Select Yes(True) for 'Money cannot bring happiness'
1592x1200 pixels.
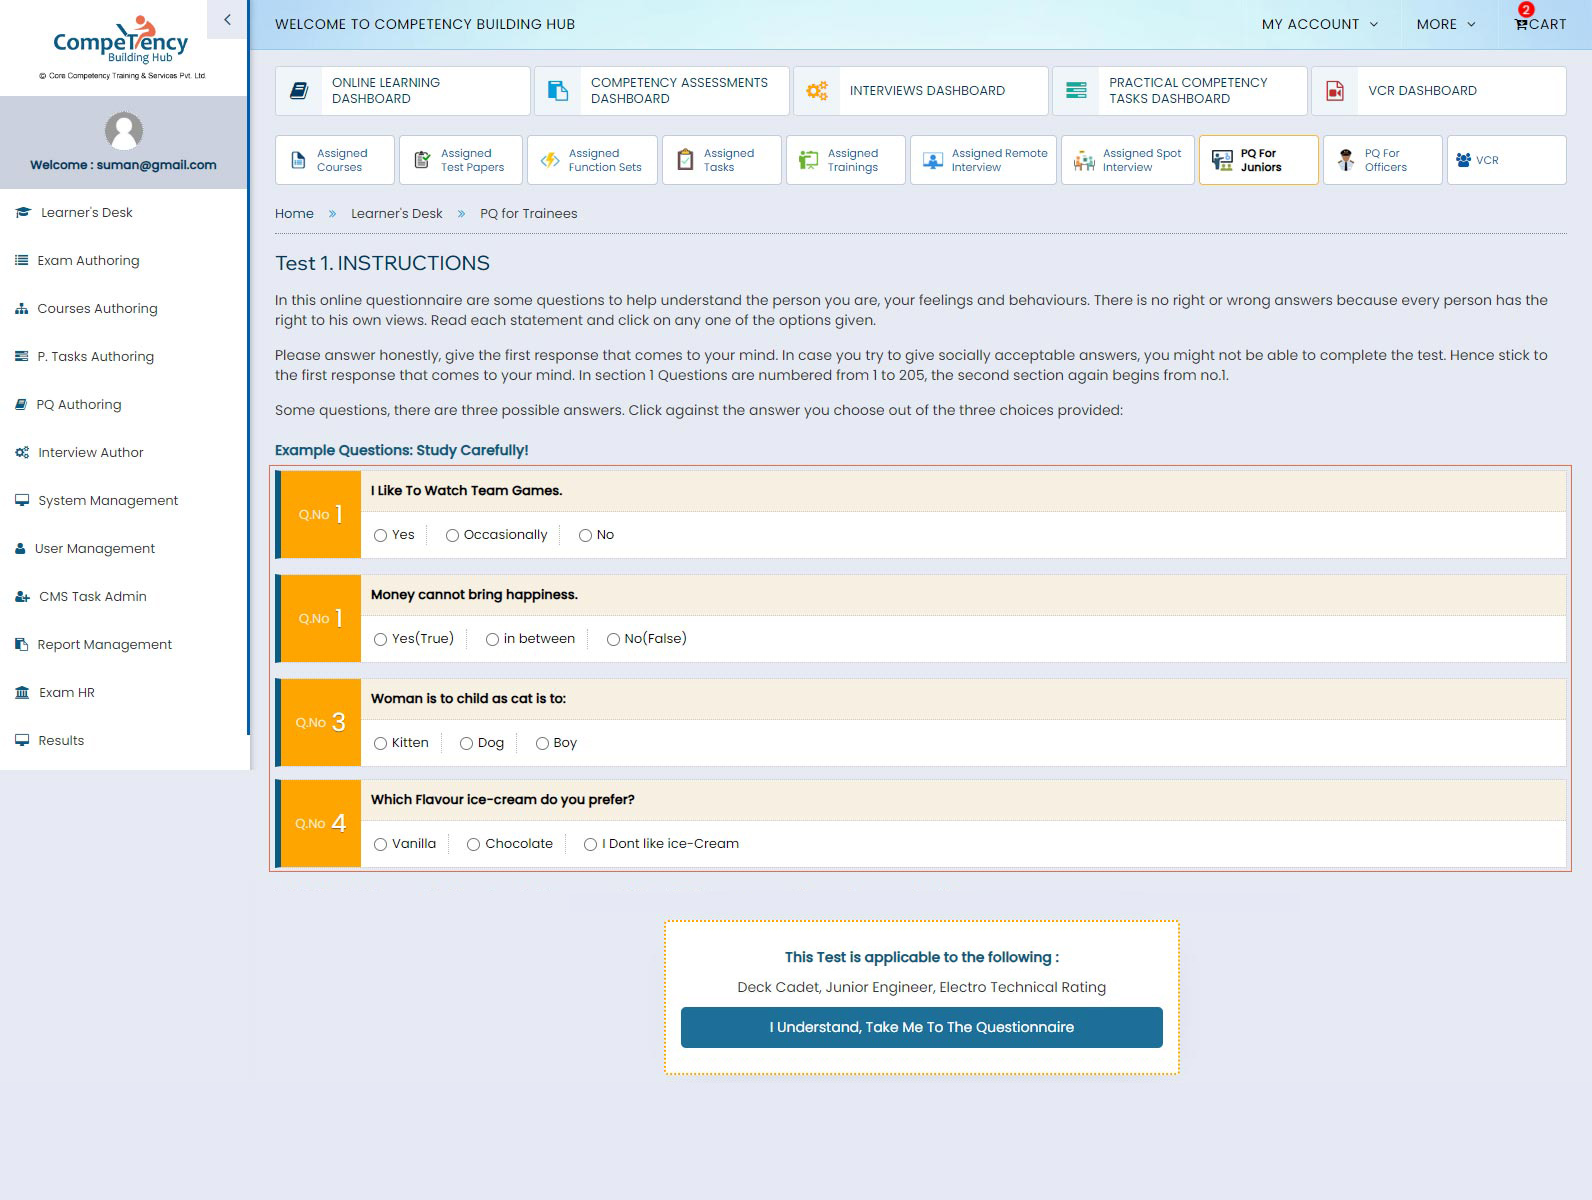381,640
